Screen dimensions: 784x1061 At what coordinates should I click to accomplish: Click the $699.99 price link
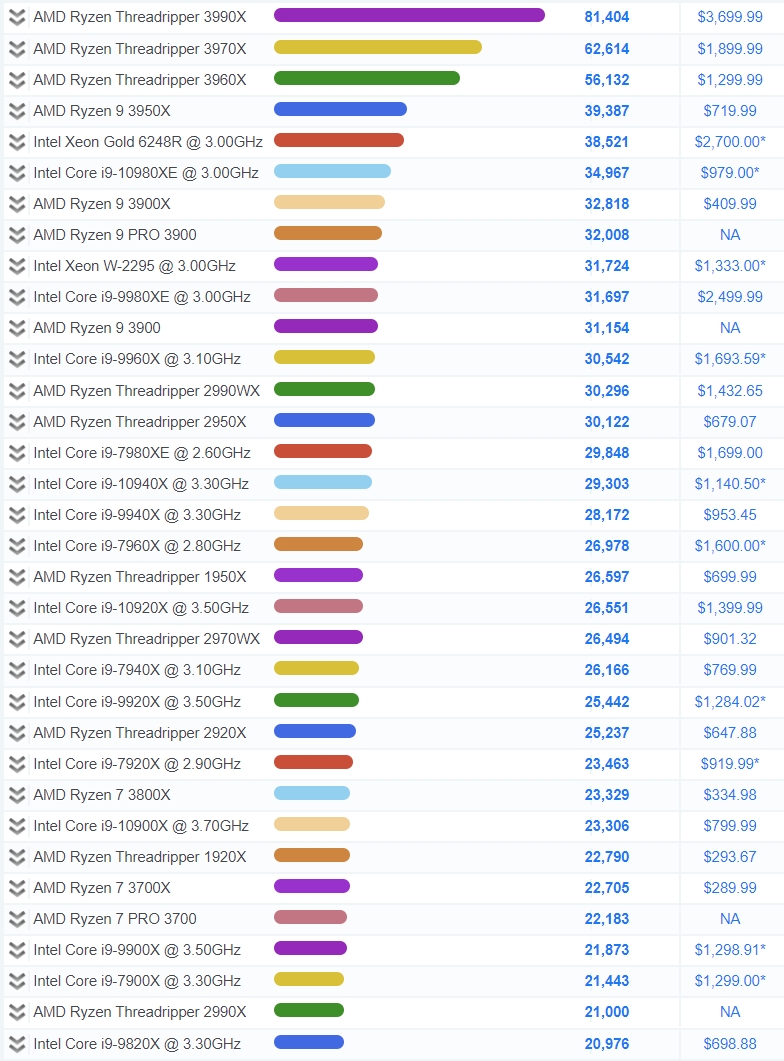[x=730, y=577]
